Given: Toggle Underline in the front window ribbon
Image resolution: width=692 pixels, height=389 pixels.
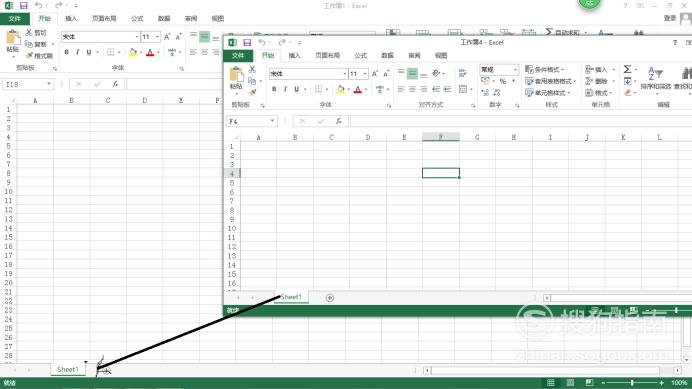Looking at the screenshot, I should pyautogui.click(x=297, y=89).
